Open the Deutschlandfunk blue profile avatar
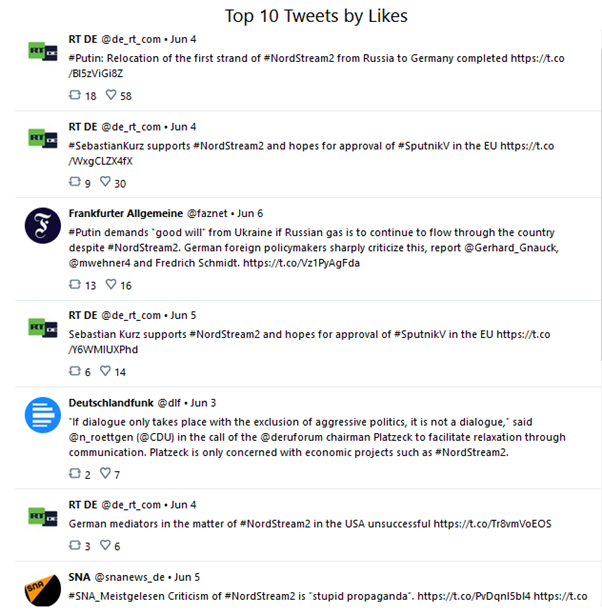 pyautogui.click(x=43, y=415)
